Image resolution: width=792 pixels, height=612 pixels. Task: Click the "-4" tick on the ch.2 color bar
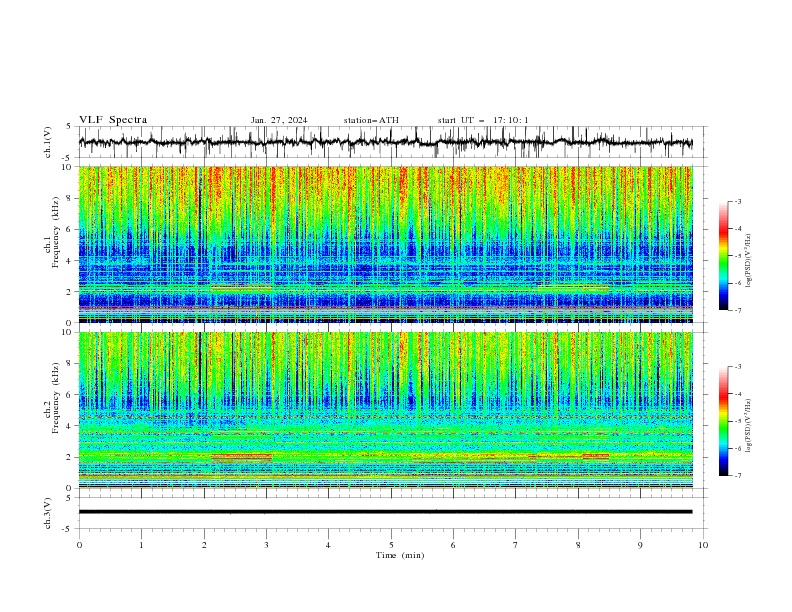point(738,394)
